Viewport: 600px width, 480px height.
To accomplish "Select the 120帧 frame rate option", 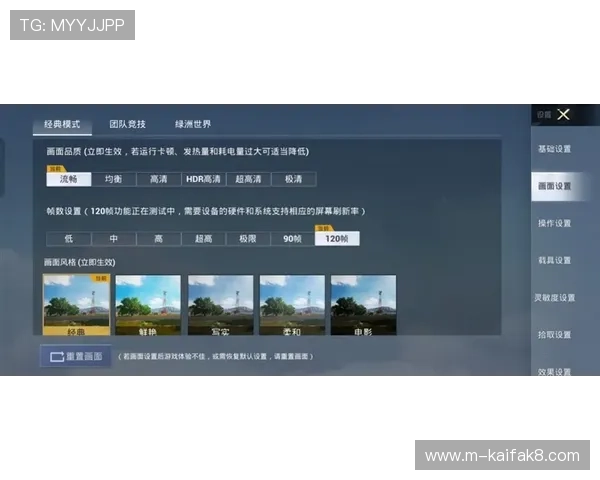I will coord(337,239).
